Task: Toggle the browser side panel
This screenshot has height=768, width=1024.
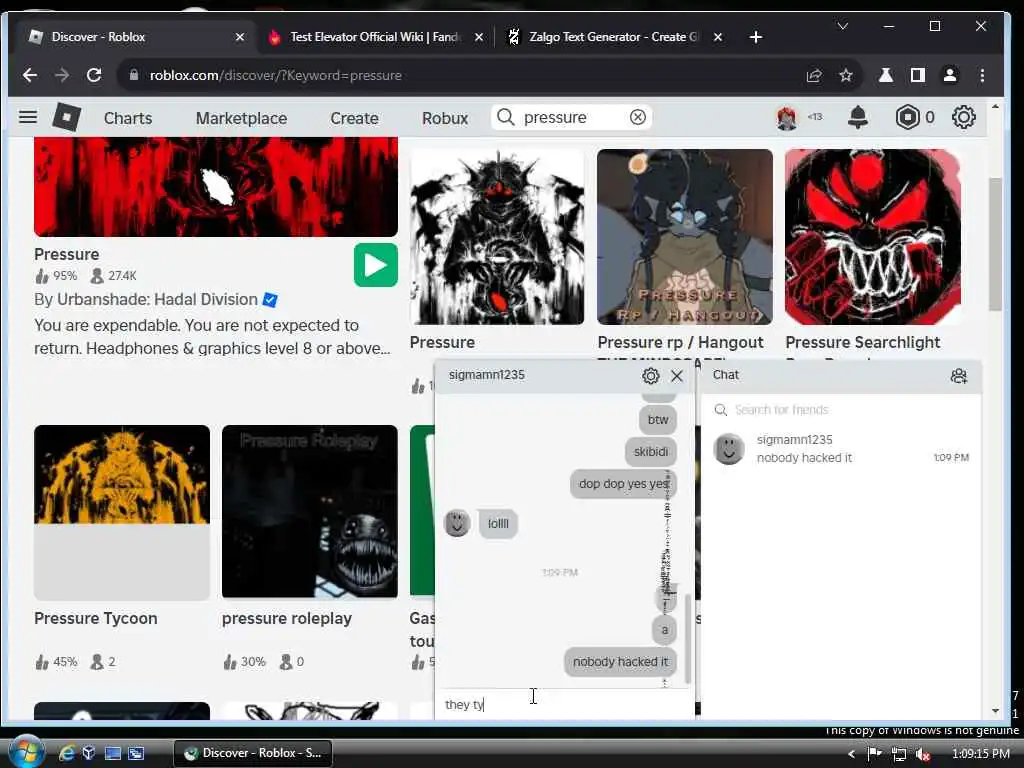Action: 918,76
